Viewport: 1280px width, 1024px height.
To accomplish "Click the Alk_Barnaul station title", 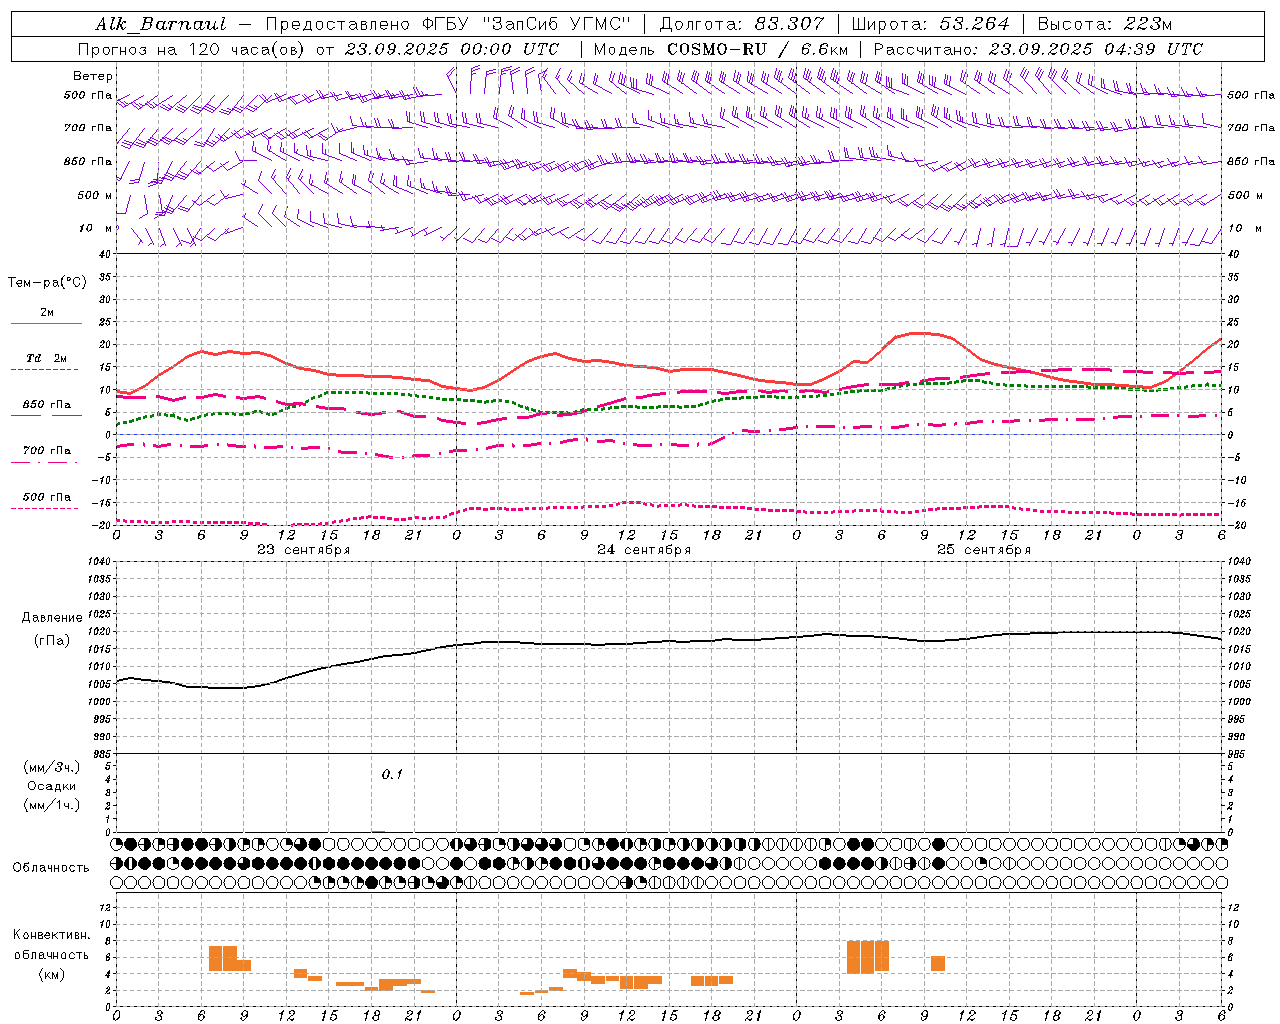I will pyautogui.click(x=161, y=24).
